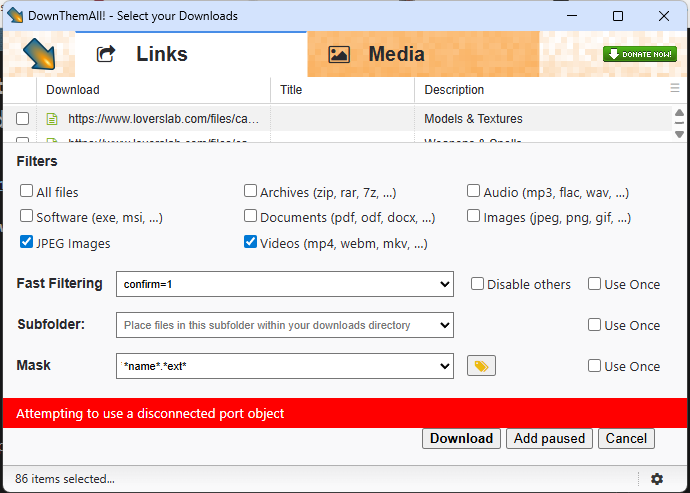Minimize the DownThemAll window
Image resolution: width=690 pixels, height=493 pixels.
point(572,16)
